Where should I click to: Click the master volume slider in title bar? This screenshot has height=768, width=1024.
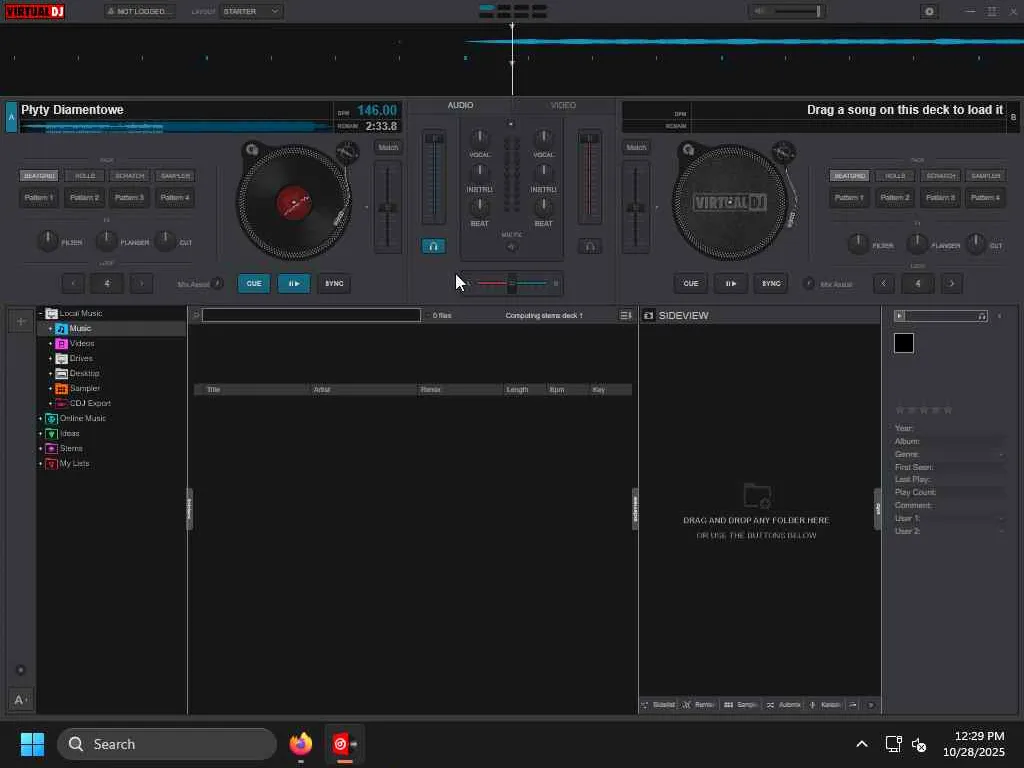[x=795, y=11]
